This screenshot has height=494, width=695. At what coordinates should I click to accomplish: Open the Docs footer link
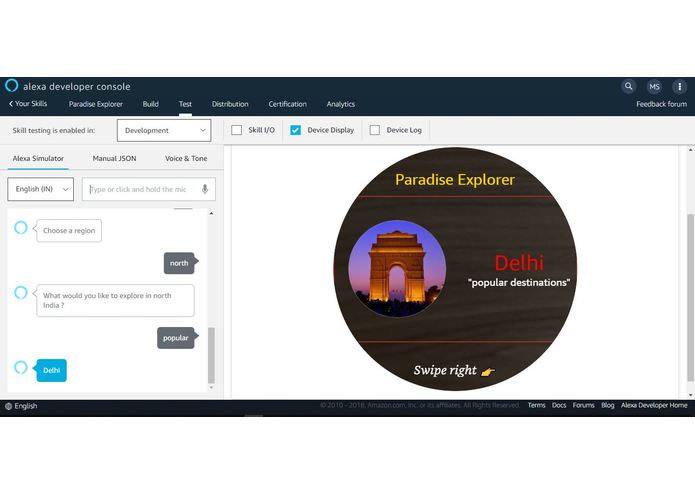[559, 405]
